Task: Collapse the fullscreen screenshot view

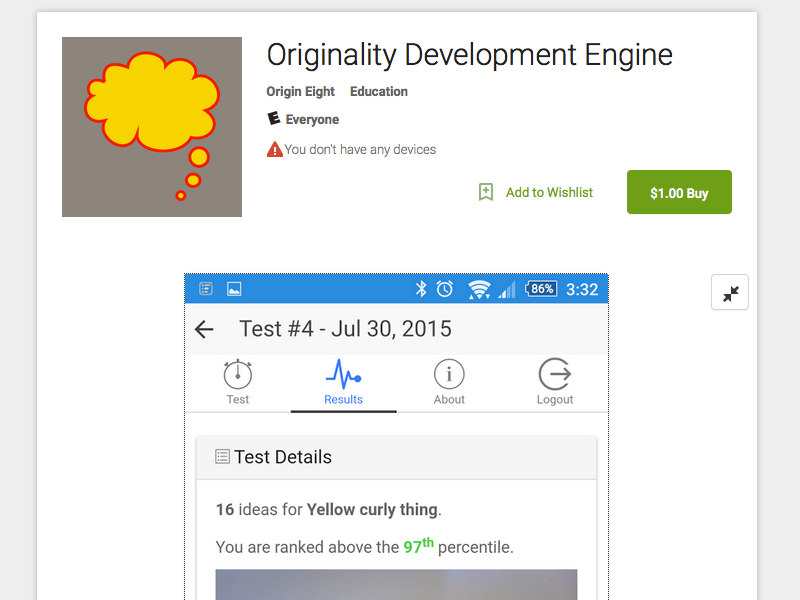Action: click(730, 292)
